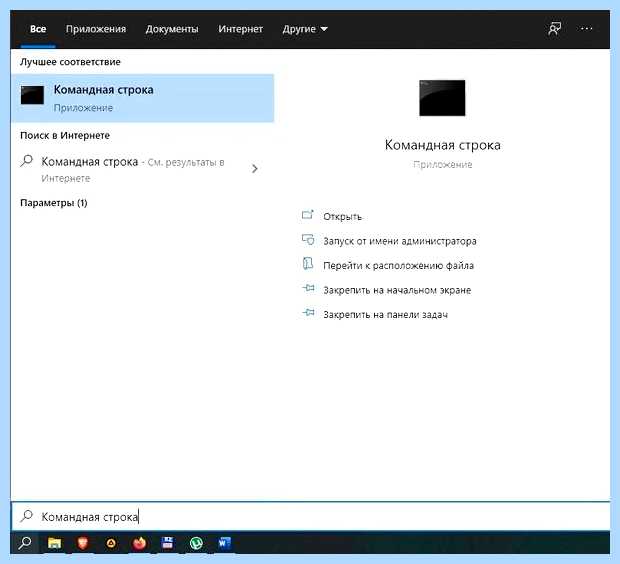Open the floppy disk app on the taskbar
The height and width of the screenshot is (564, 620).
[168, 543]
